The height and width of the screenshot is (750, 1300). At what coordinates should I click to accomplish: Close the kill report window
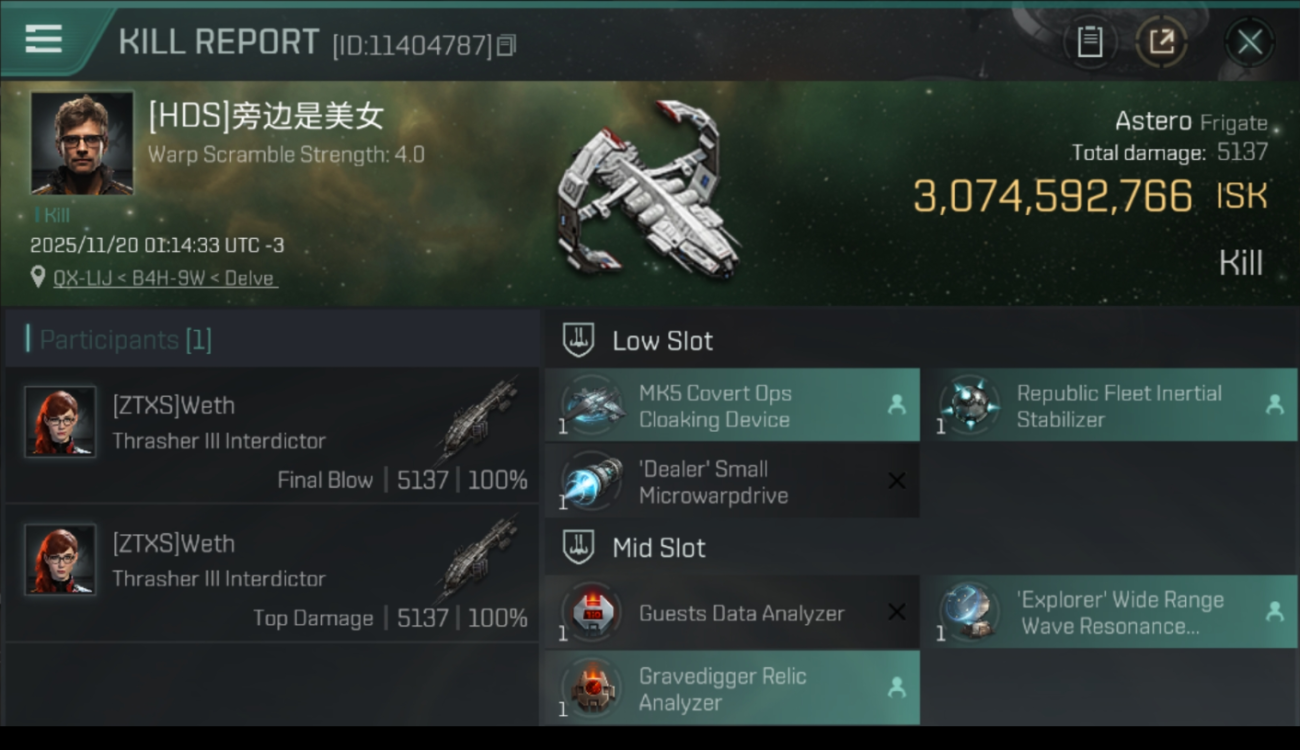(1249, 42)
